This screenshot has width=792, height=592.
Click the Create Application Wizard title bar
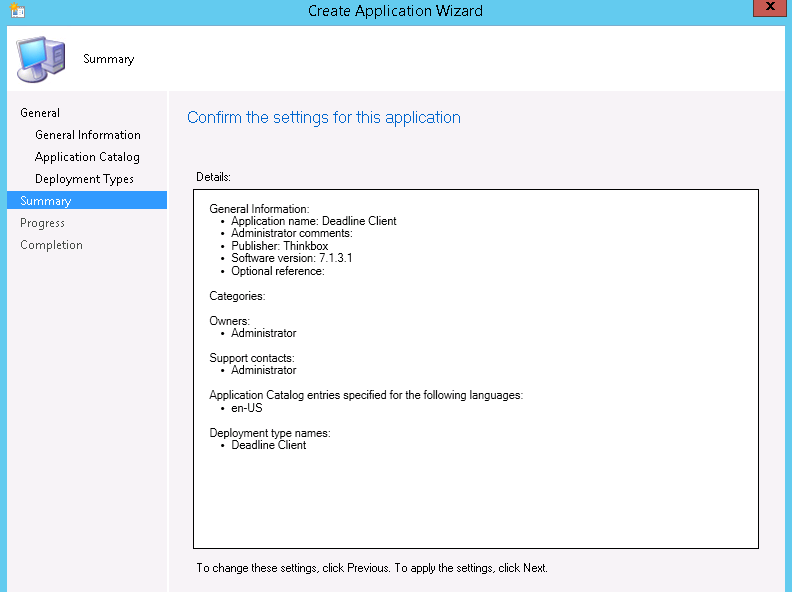point(395,11)
